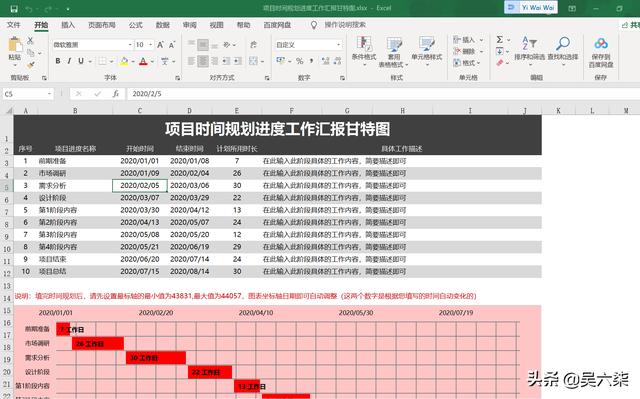Click the Increase Font Size icon
Screen dimensions: 640x399
[160, 44]
